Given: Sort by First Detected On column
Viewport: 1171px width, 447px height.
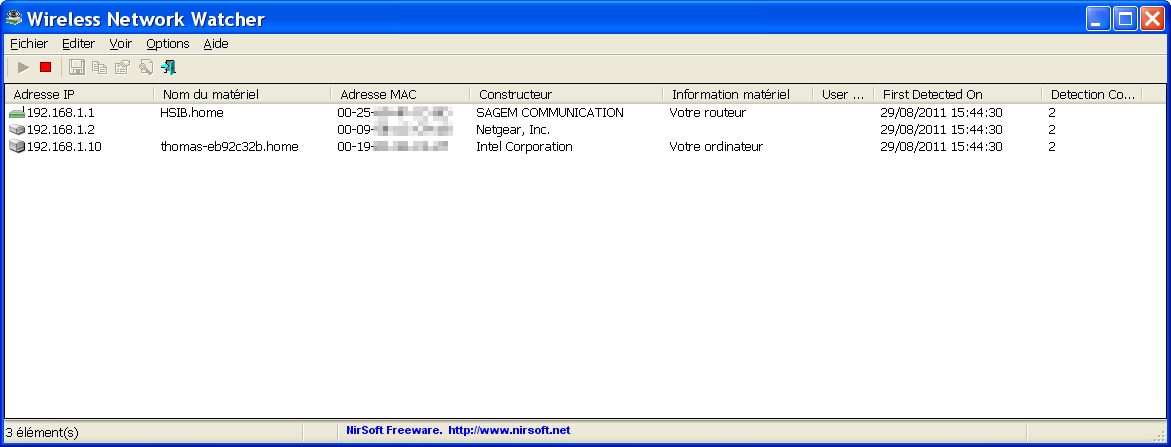Looking at the screenshot, I should 957,94.
